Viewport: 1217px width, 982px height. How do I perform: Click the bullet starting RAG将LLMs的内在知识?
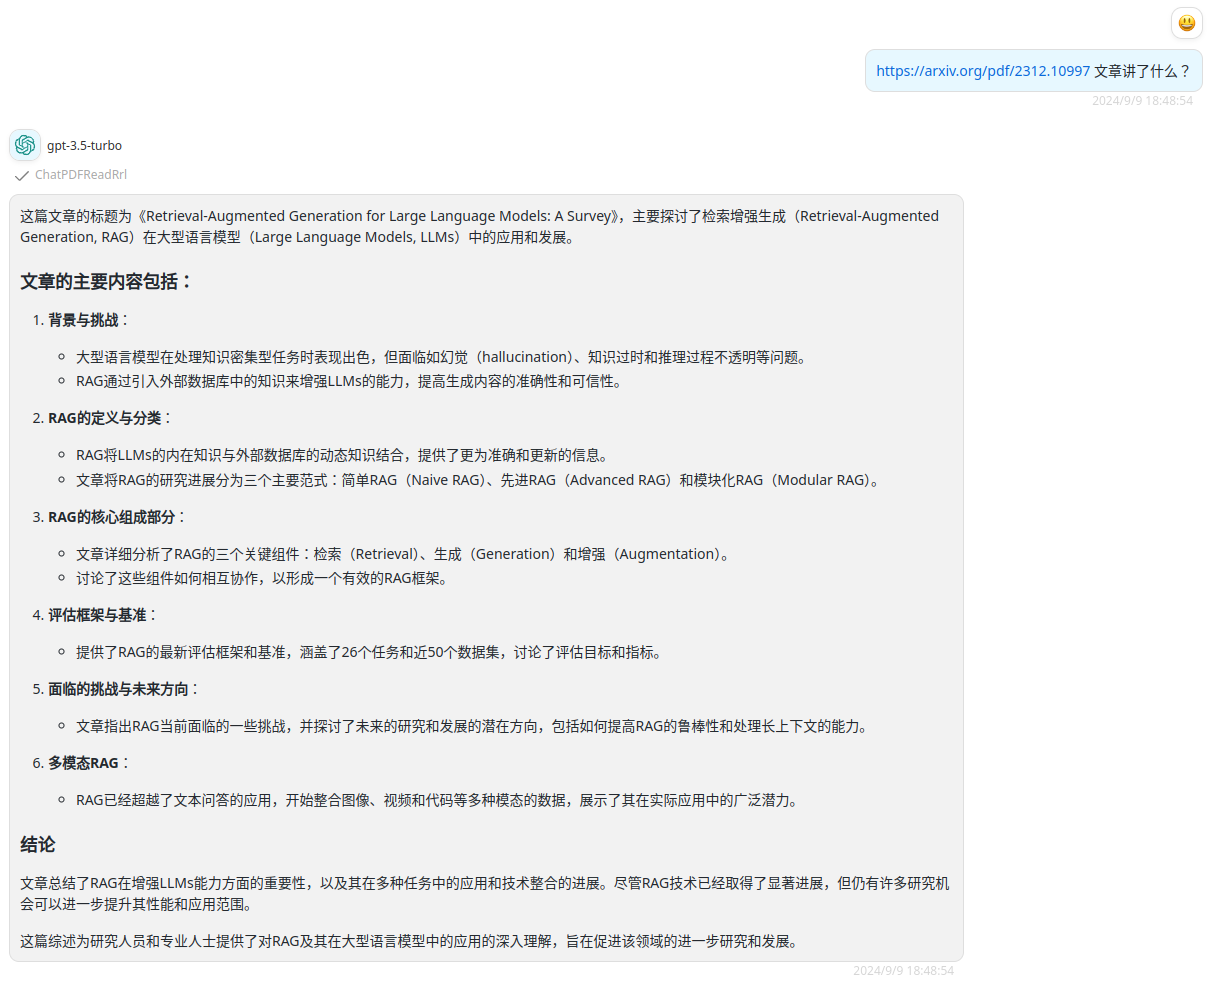(342, 455)
